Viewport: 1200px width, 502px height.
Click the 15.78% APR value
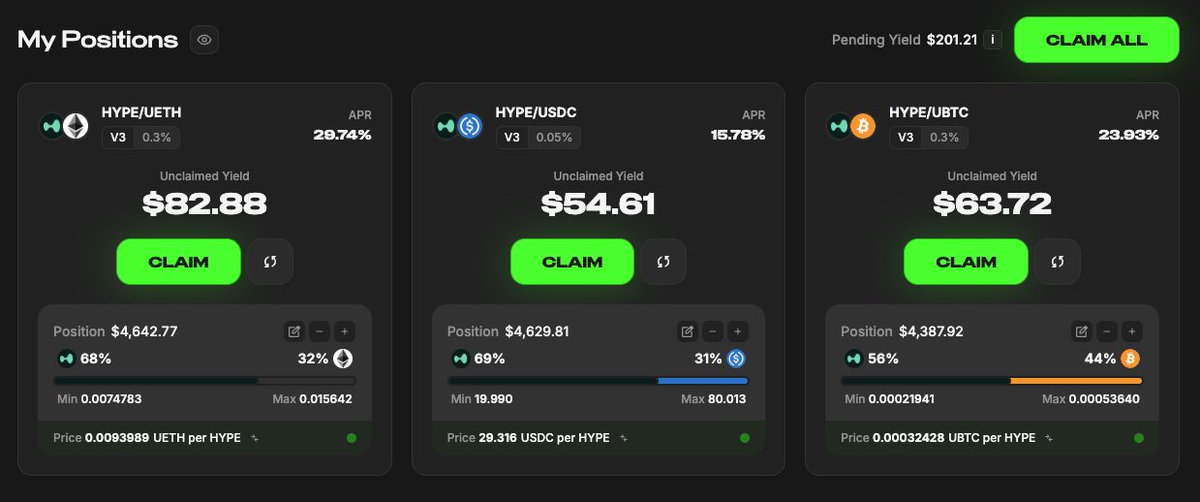point(738,135)
